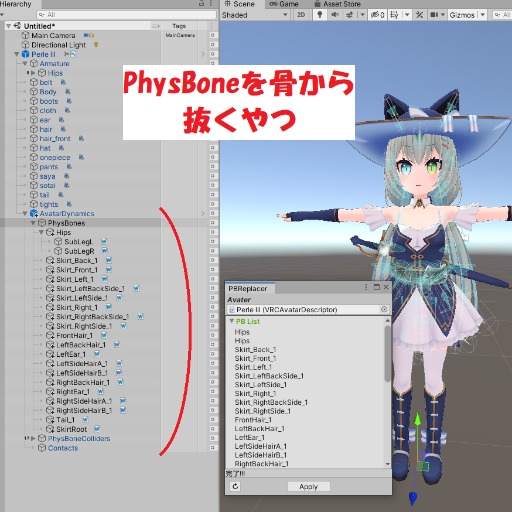Toggle checkbox column for onepiece row
Image resolution: width=512 pixels, height=512 pixels.
(x=212, y=157)
